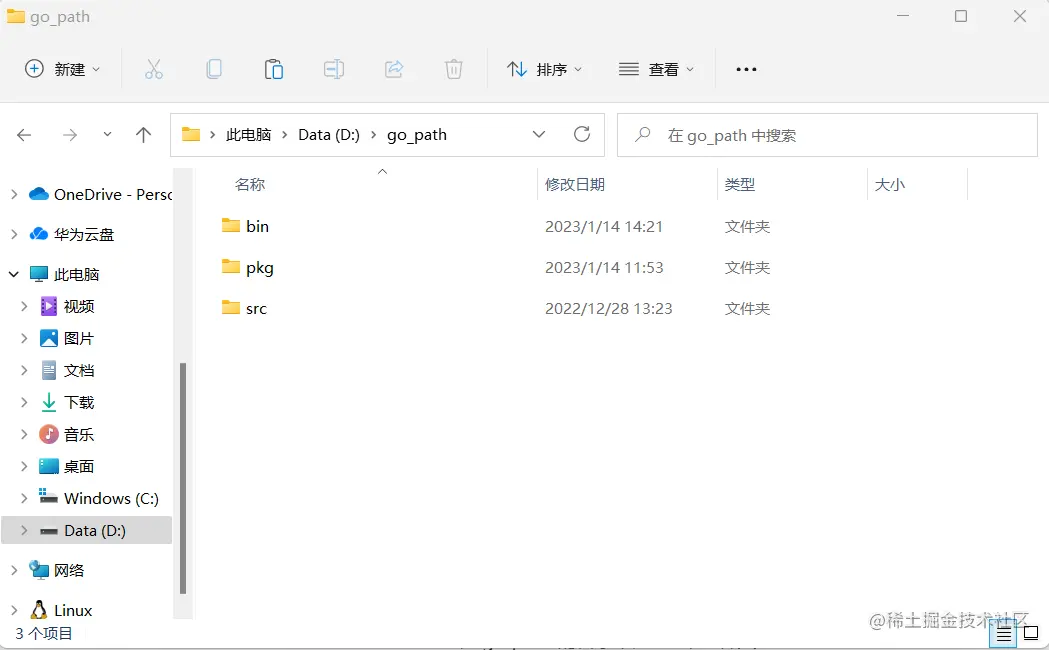The image size is (1049, 650).
Task: Navigate to Data (D:) via breadcrumb
Action: (x=329, y=134)
